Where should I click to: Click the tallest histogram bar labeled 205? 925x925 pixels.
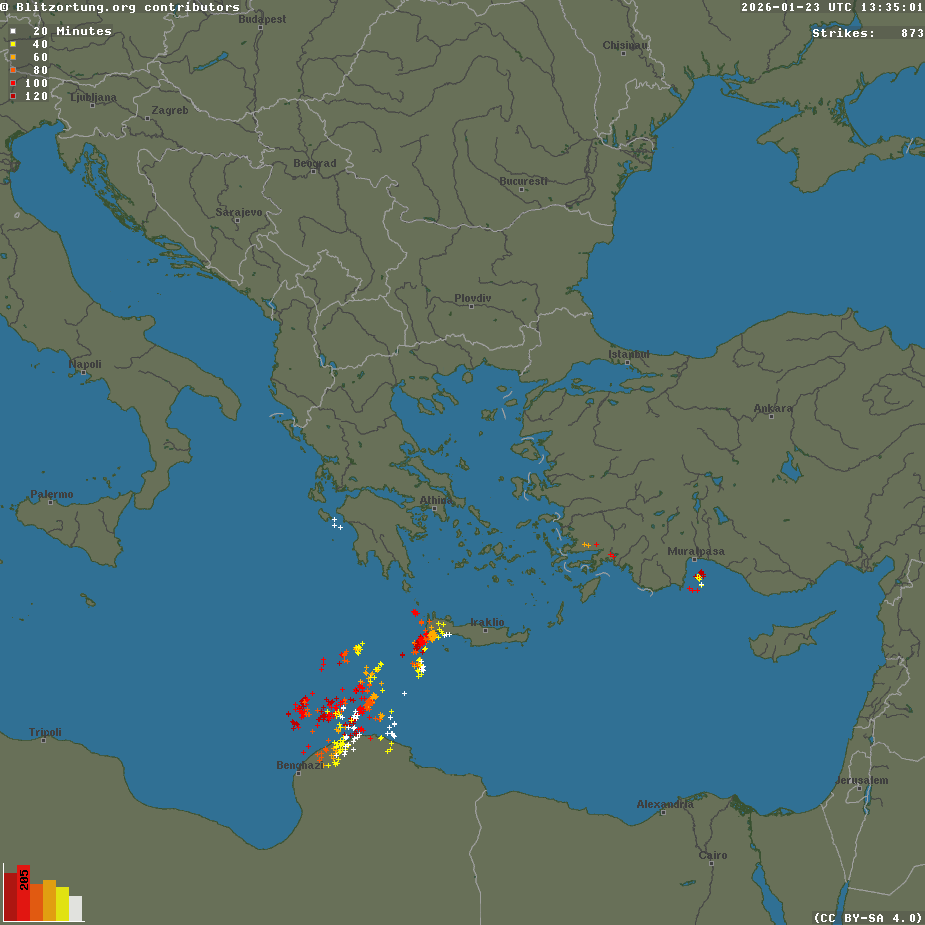pyautogui.click(x=23, y=893)
